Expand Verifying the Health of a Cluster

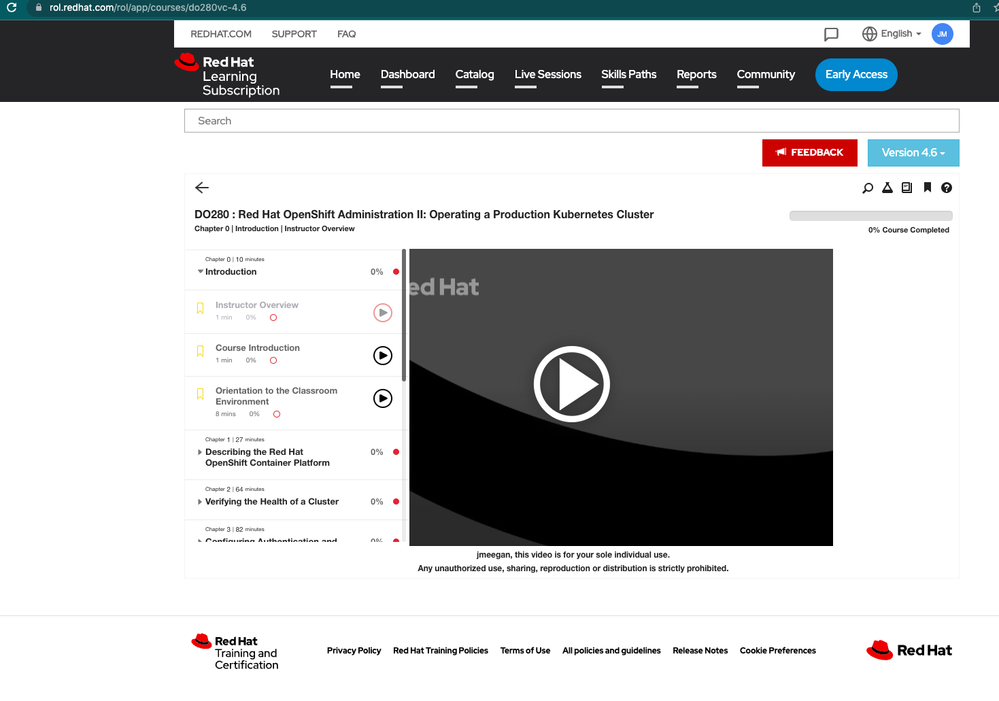[x=200, y=502]
